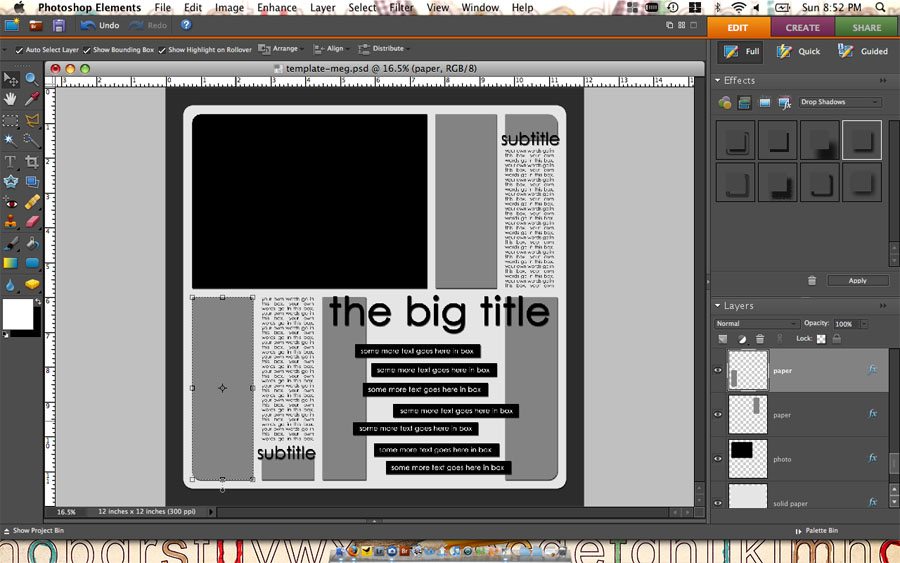The image size is (900, 563).
Task: Click the Apply button in Effects
Action: pos(857,280)
